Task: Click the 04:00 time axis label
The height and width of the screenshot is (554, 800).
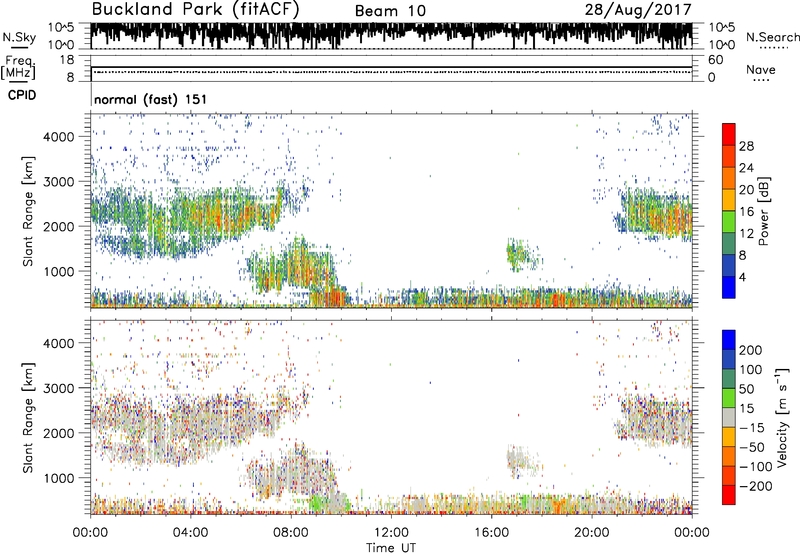Action: [190, 533]
